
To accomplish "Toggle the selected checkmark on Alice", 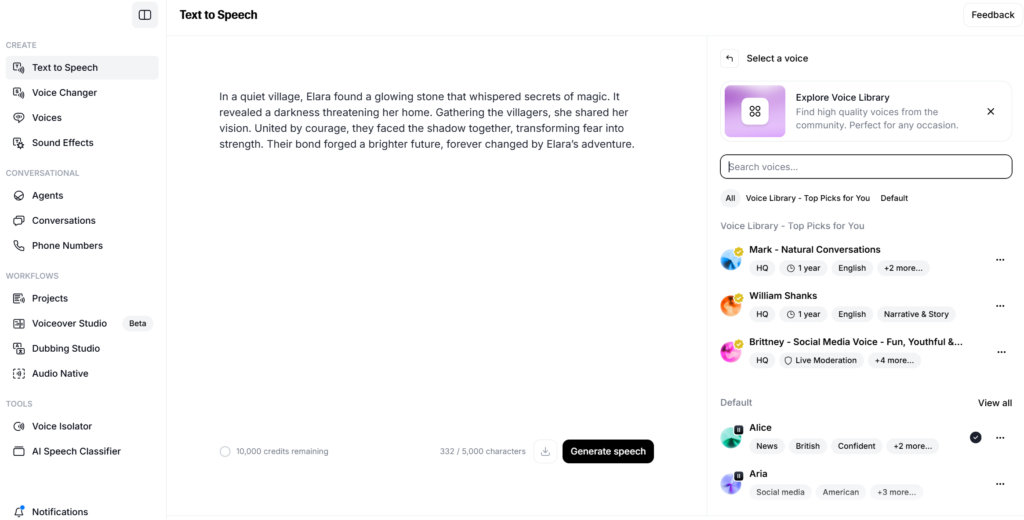I will (976, 437).
